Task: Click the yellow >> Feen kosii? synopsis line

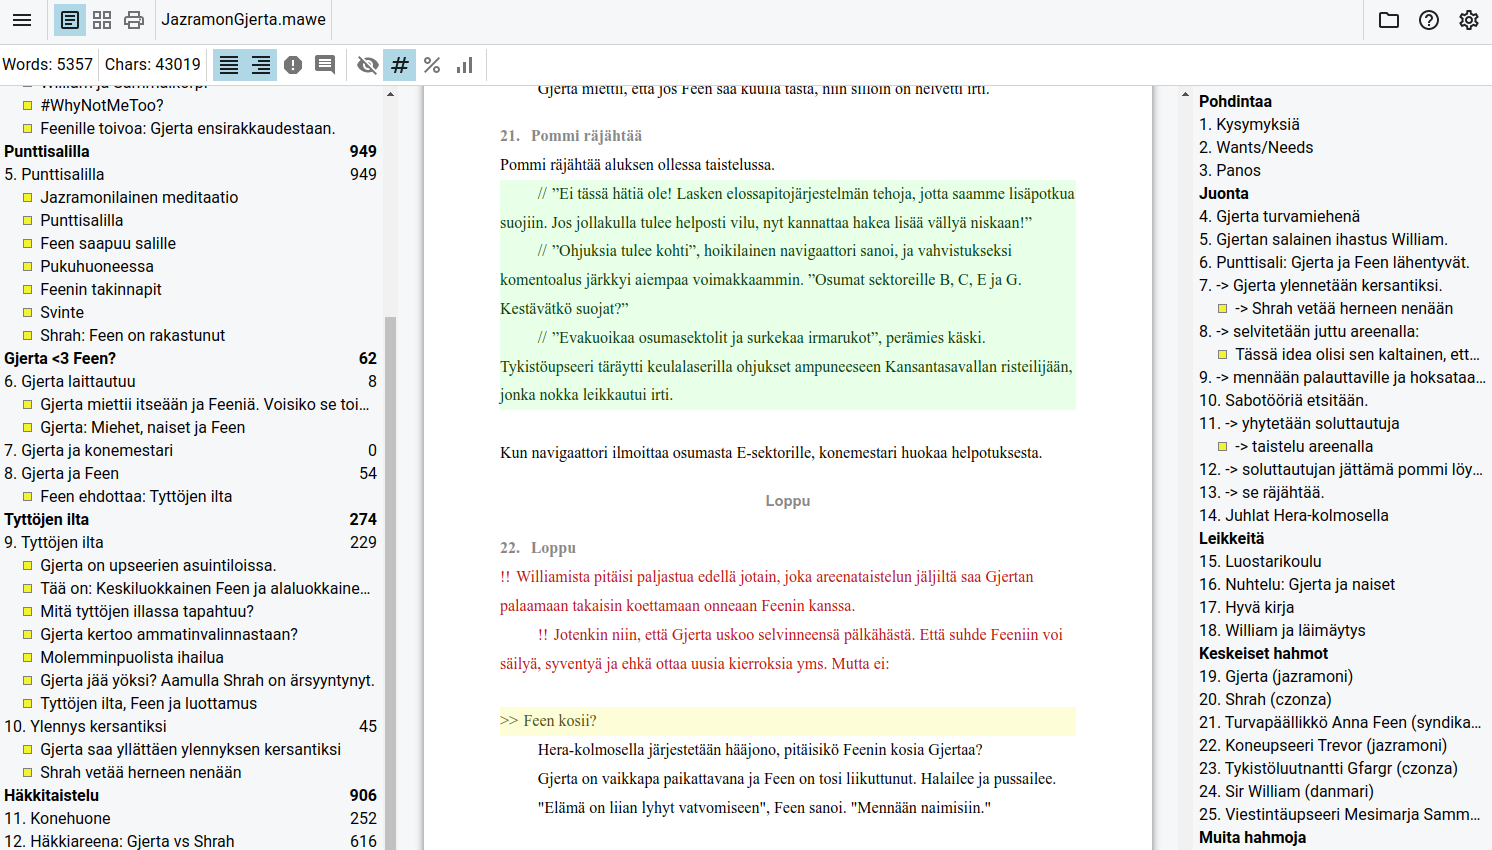Action: click(788, 721)
